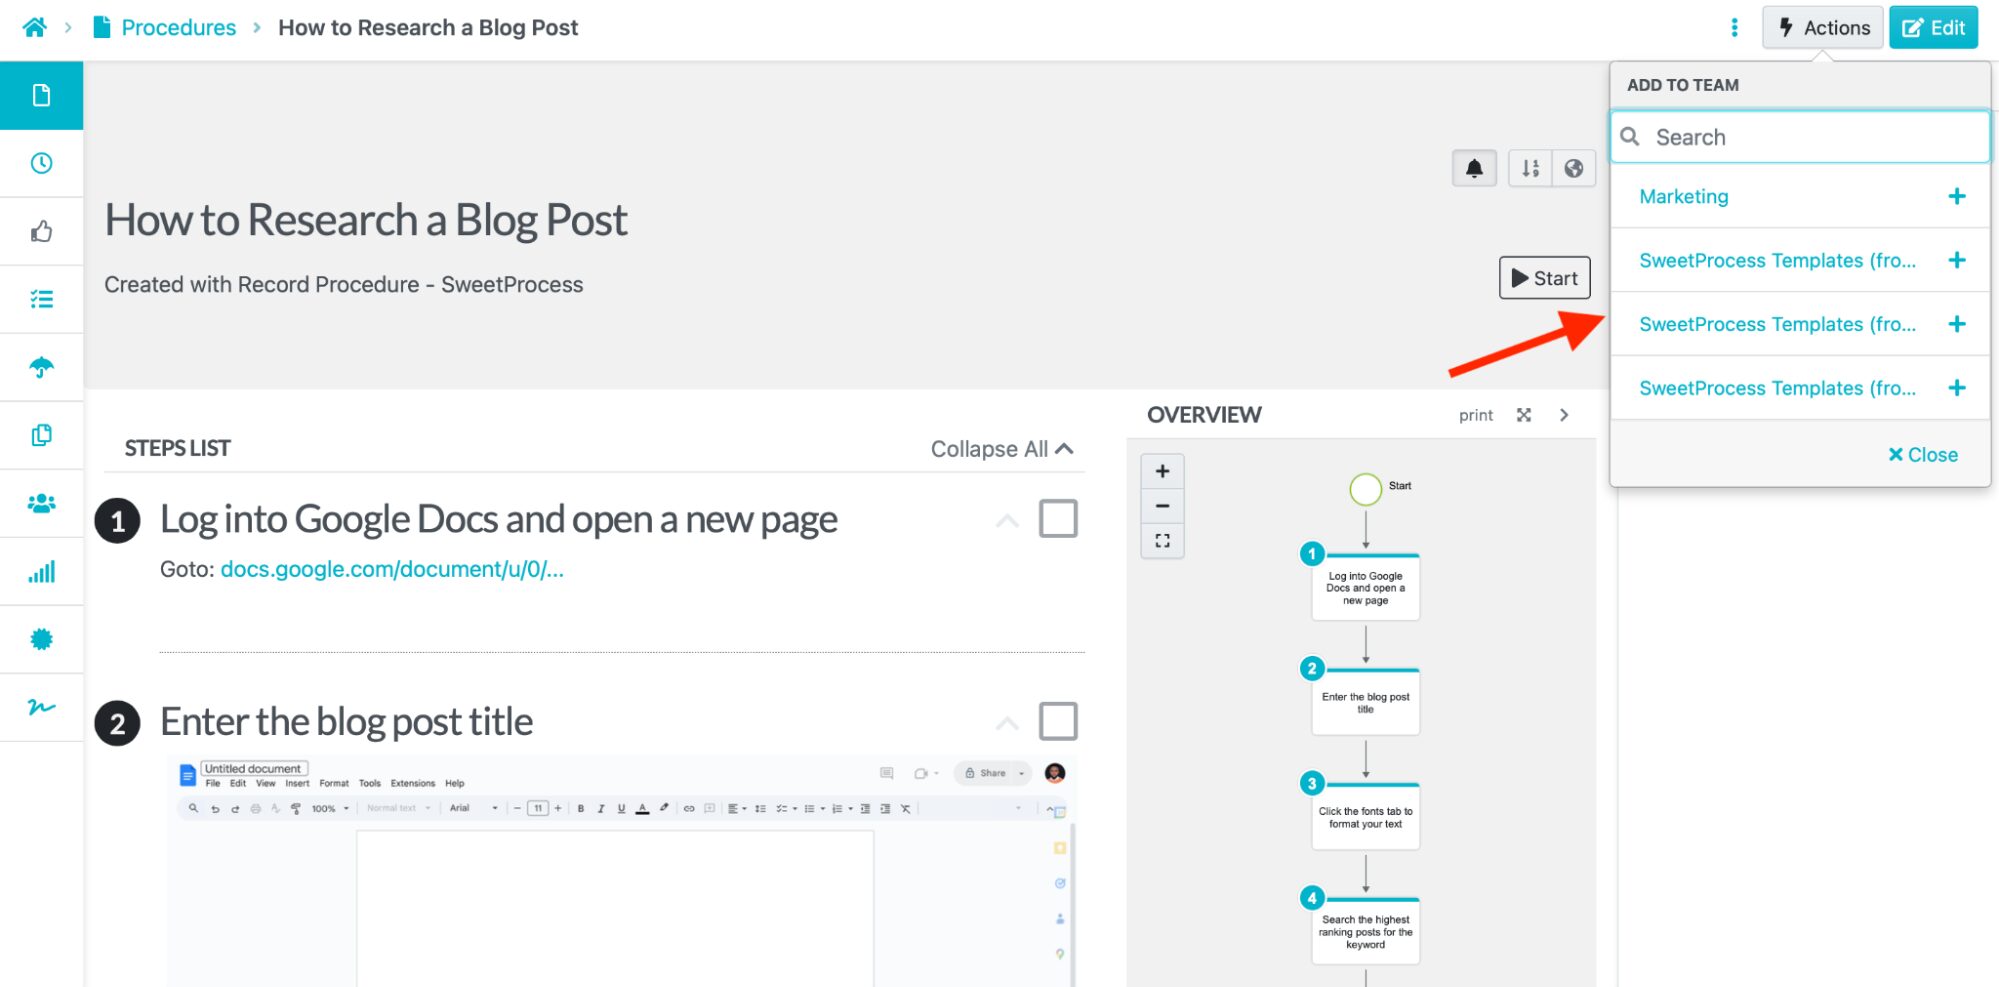Zoom out the overview diagram
Screen dimensions: 1999x987
(1162, 506)
